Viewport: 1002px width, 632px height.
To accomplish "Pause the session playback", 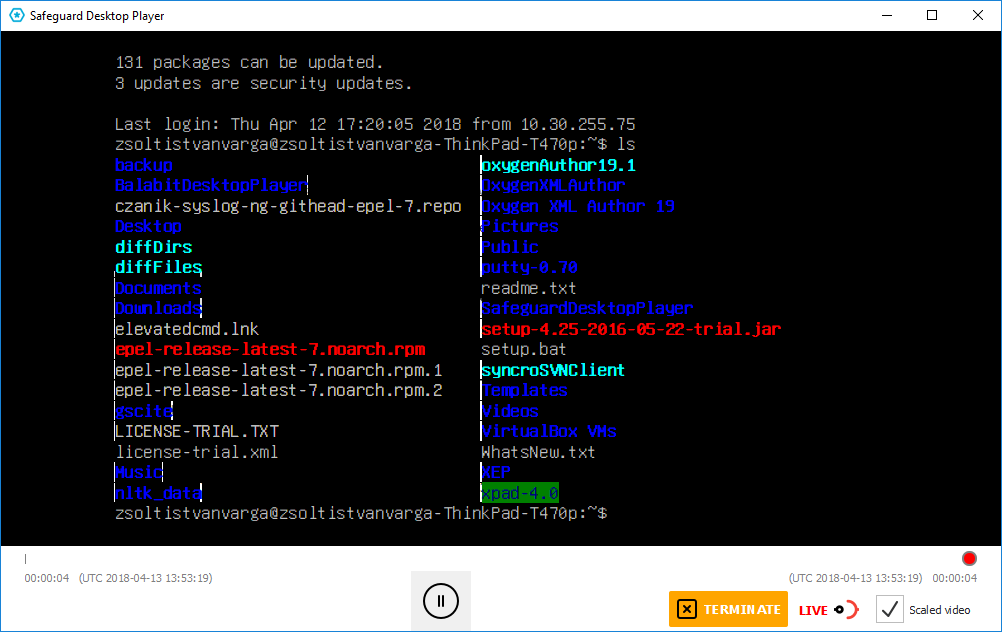I will 440,601.
